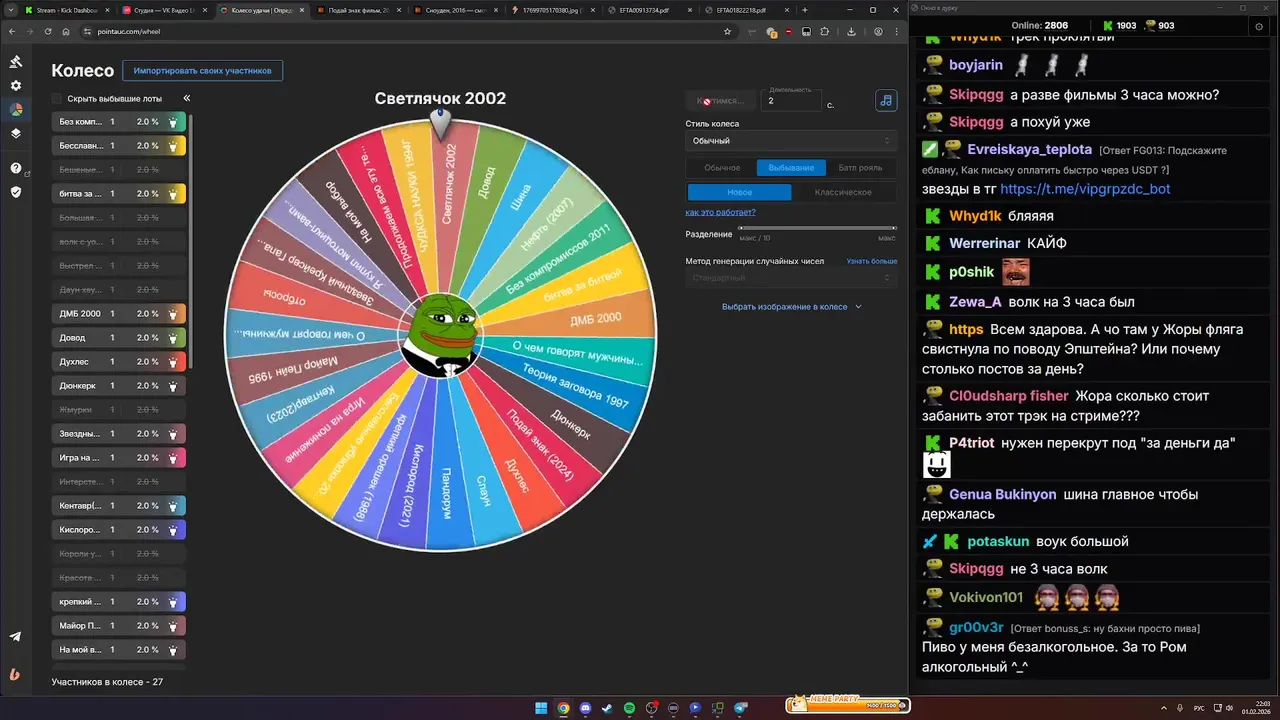Click the light bulb icon for Довод lot

(173, 338)
